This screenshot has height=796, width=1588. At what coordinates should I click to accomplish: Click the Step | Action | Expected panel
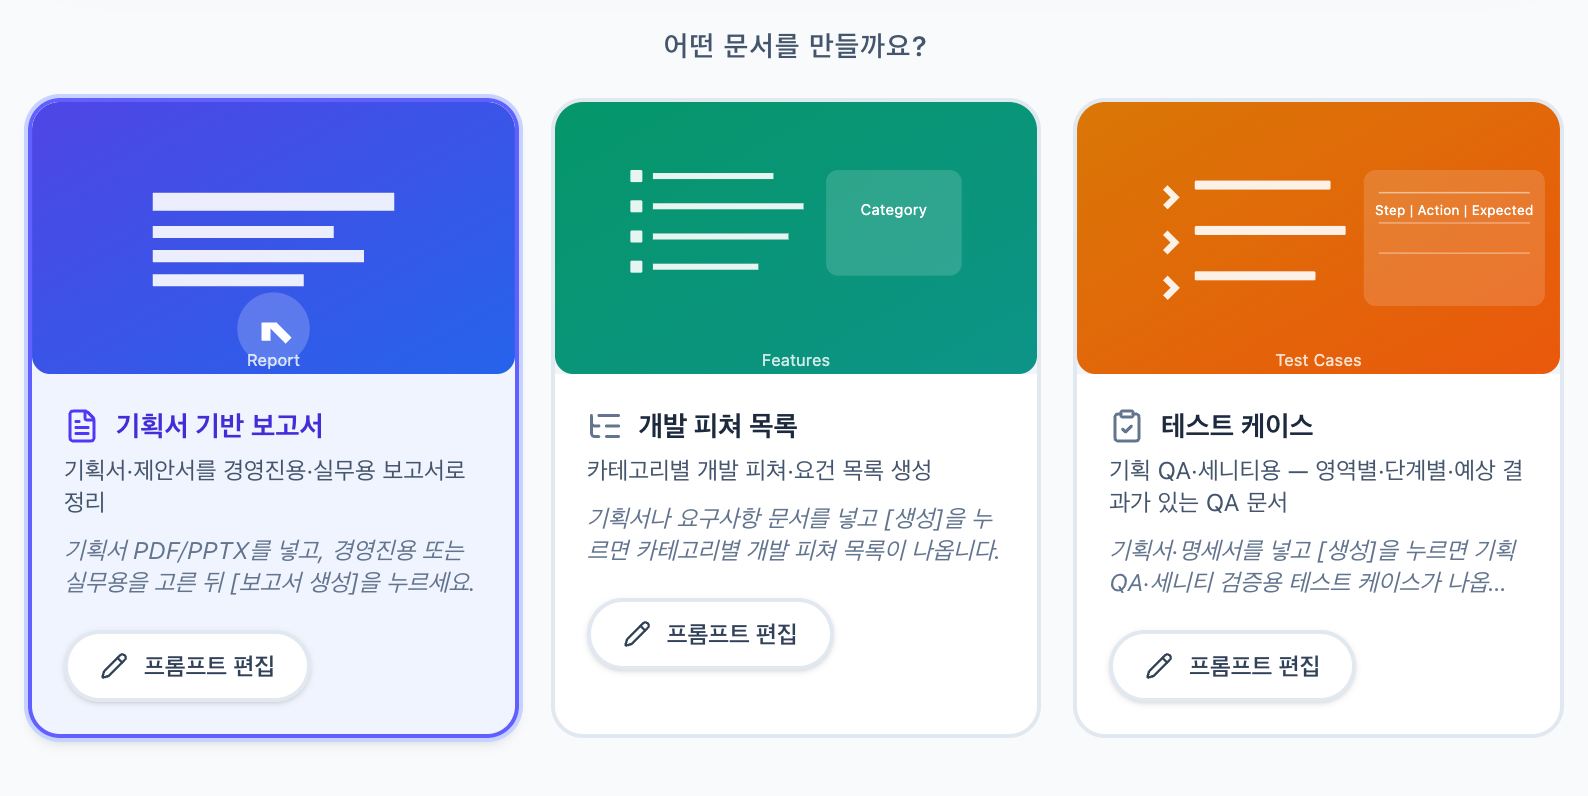(1454, 237)
